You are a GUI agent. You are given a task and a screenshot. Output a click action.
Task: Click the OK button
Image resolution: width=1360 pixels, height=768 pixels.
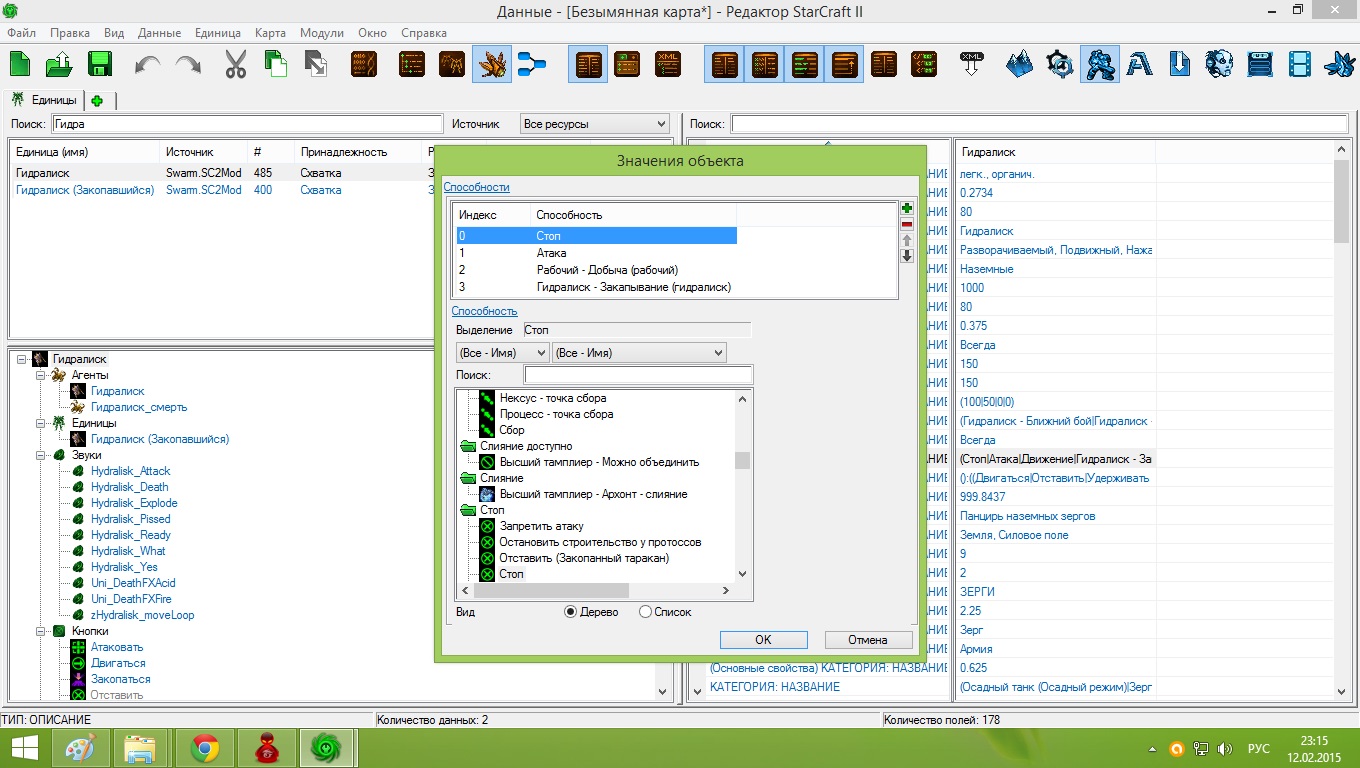point(763,640)
